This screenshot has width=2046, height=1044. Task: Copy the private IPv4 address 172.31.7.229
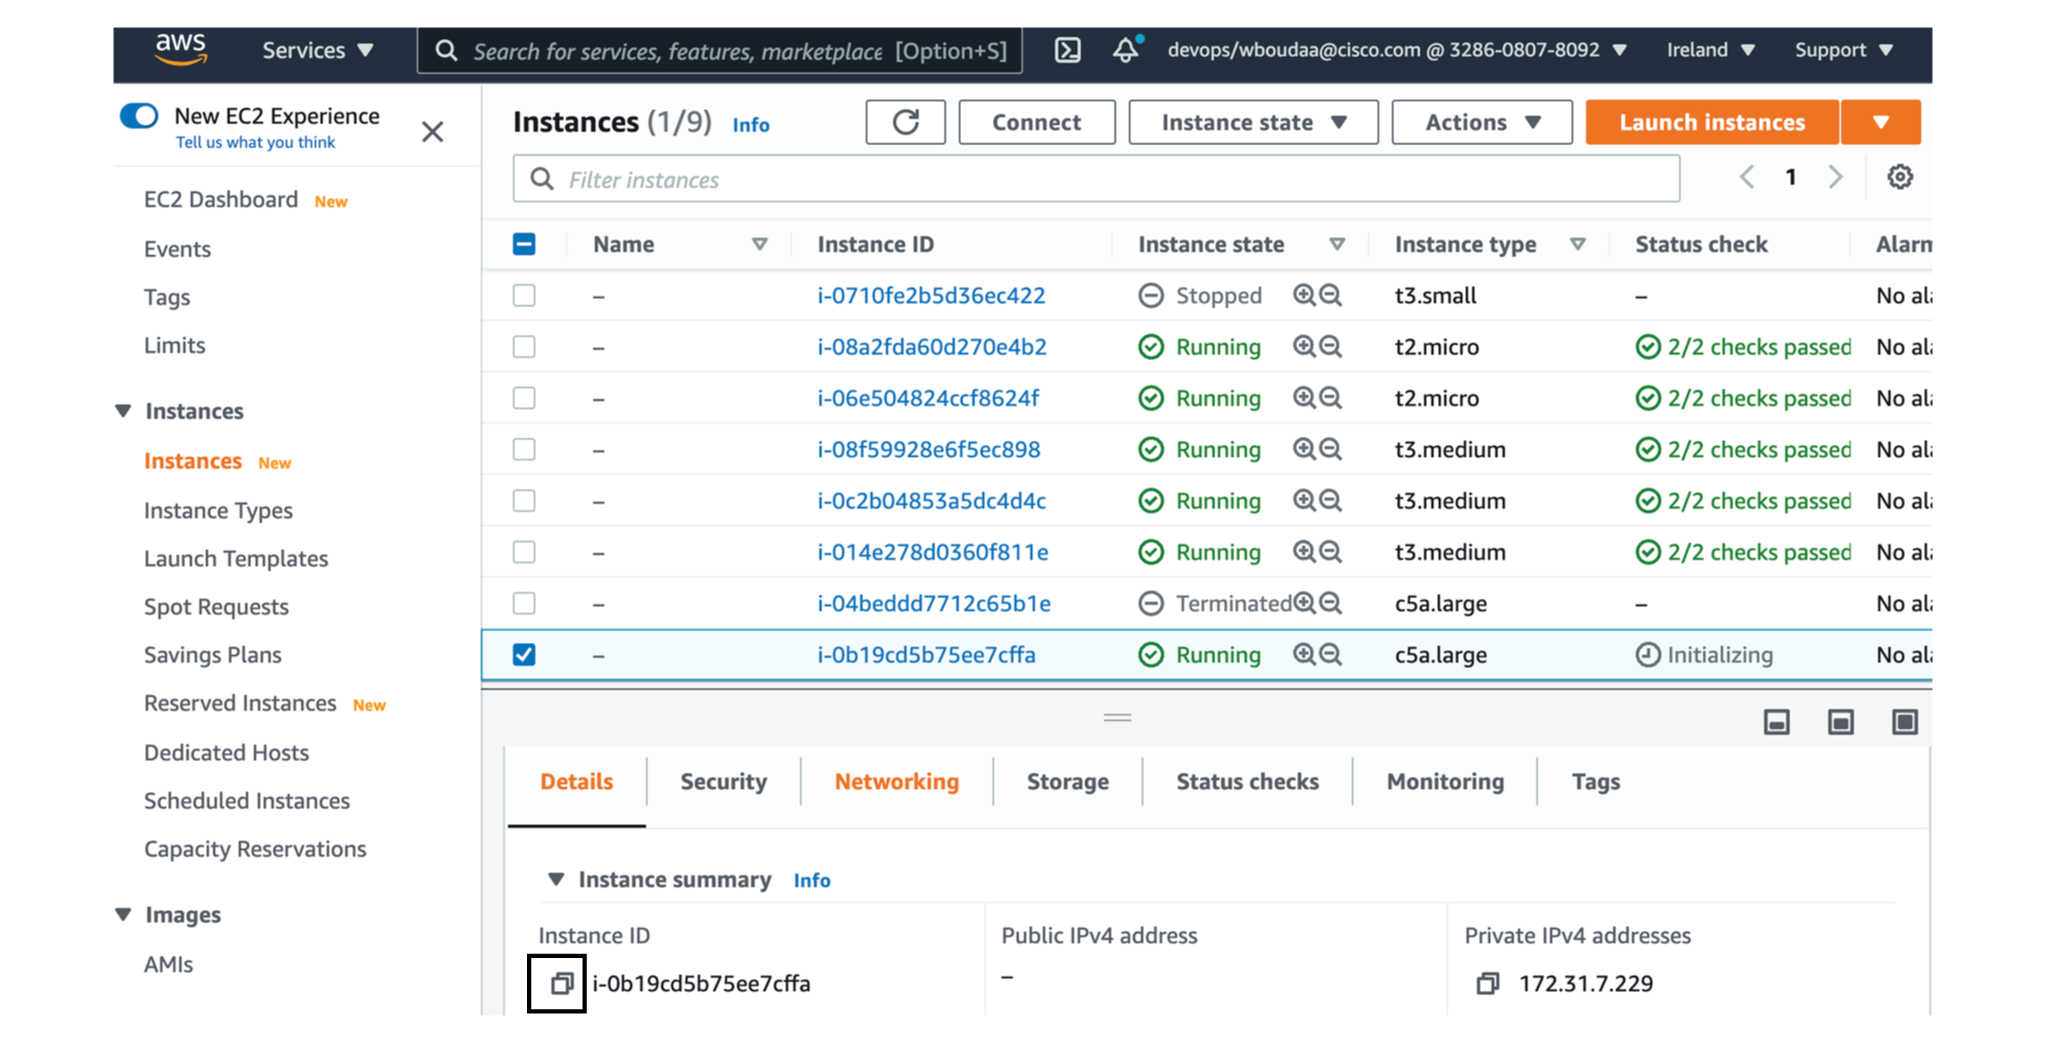(x=1488, y=984)
